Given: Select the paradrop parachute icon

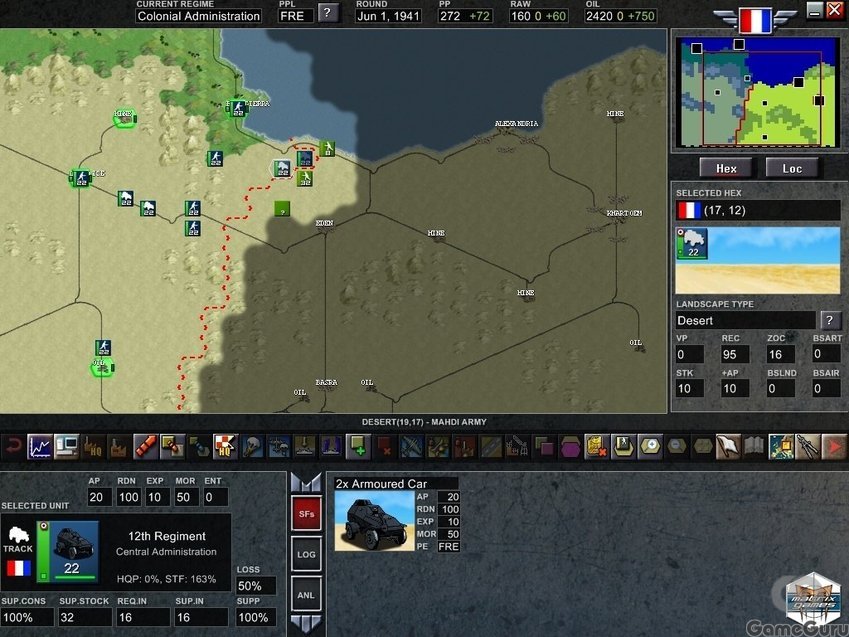Looking at the screenshot, I should pyautogui.click(x=252, y=447).
